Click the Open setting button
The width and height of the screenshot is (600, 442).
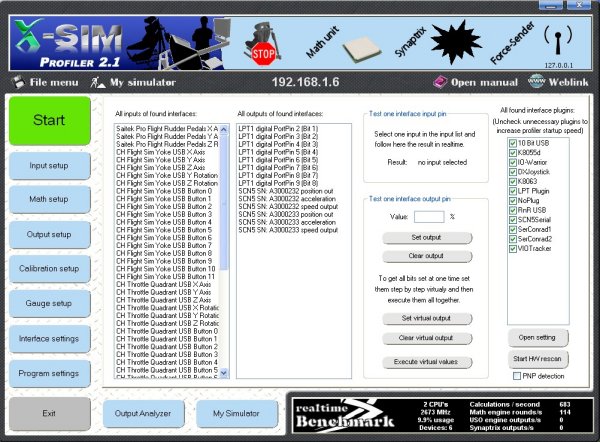pos(538,338)
